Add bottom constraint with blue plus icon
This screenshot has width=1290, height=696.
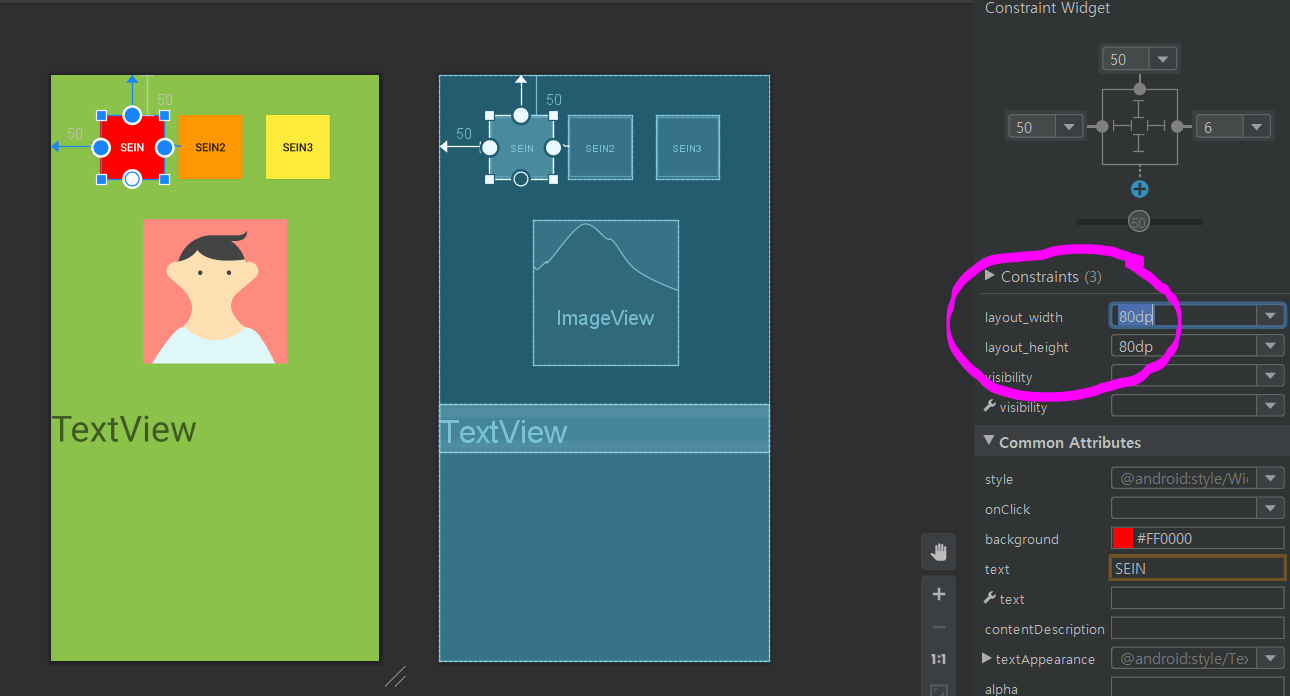point(1139,189)
